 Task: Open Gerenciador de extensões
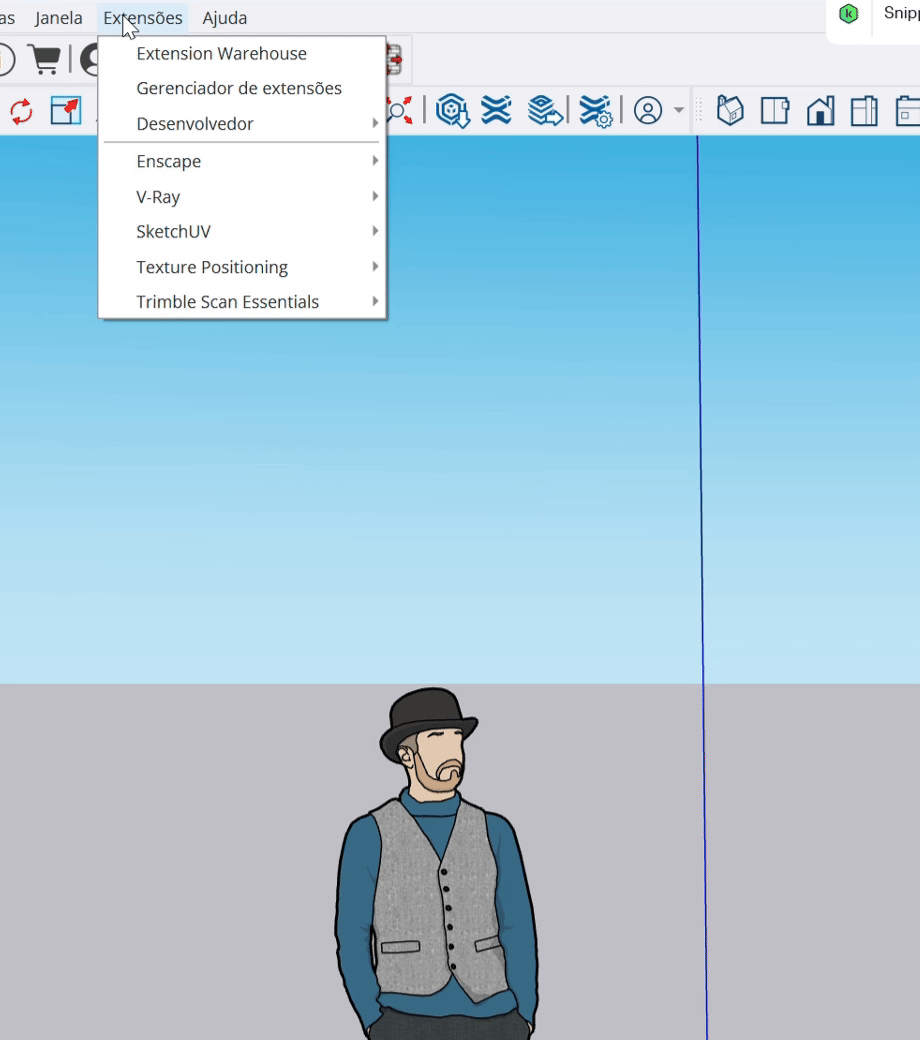pos(242,88)
